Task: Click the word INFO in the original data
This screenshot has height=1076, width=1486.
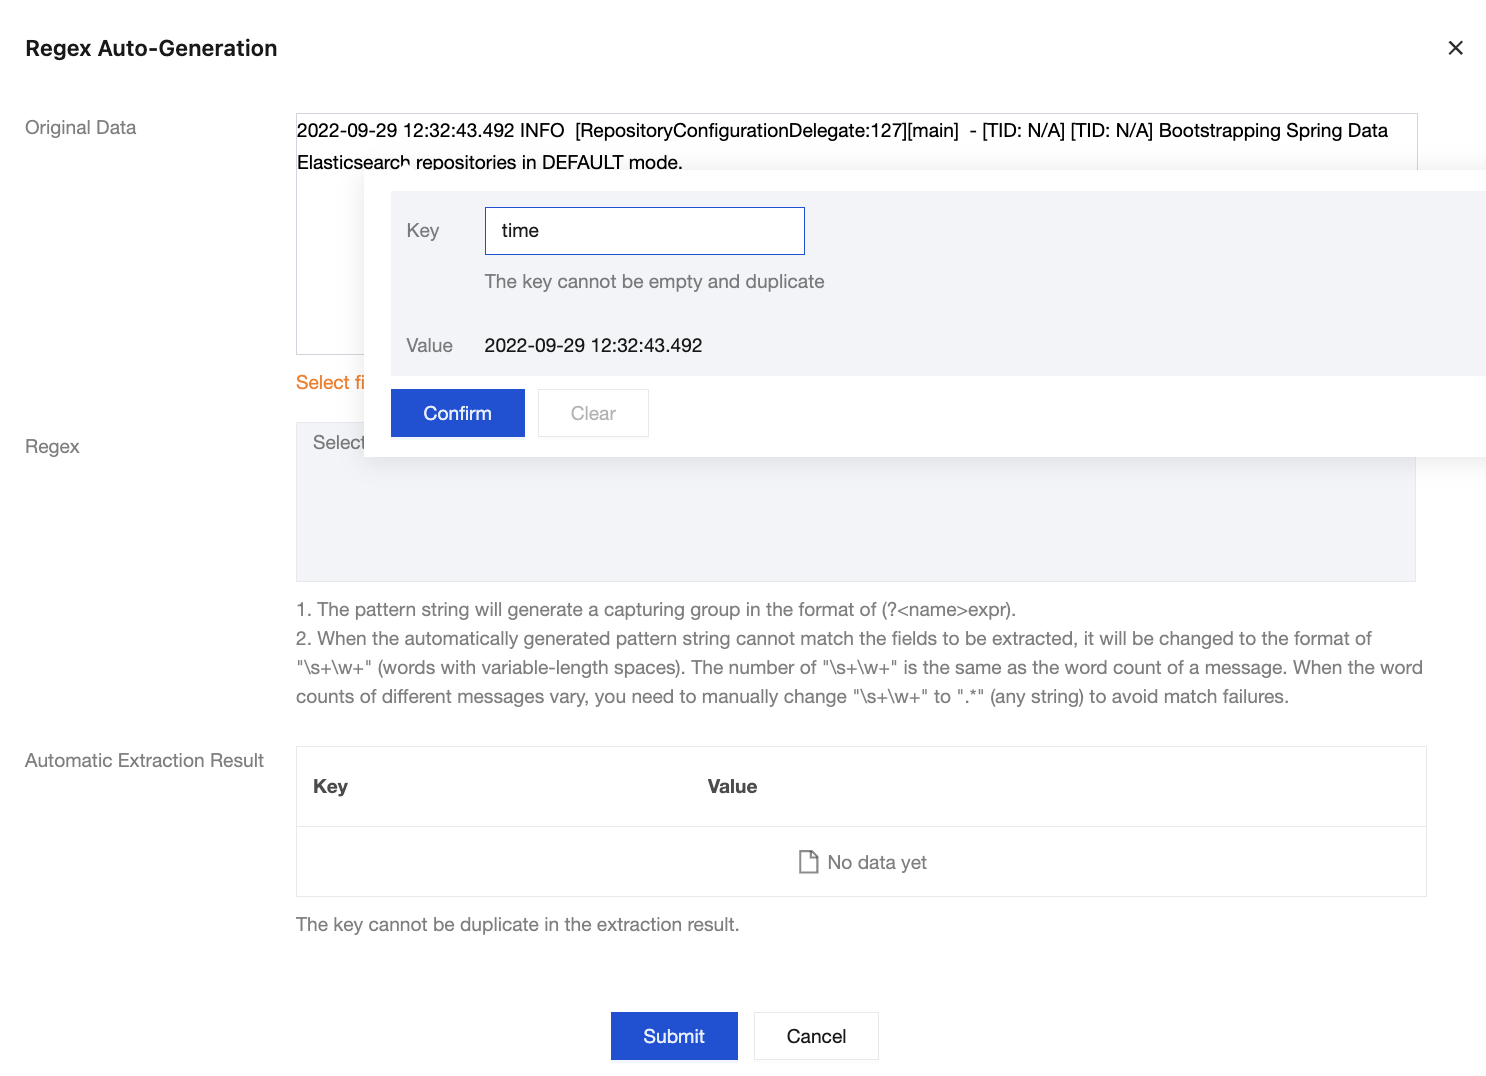Action: pos(542,131)
